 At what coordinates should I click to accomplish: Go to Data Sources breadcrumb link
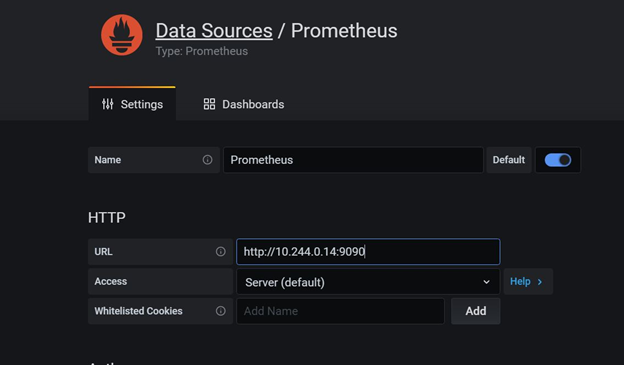click(214, 31)
